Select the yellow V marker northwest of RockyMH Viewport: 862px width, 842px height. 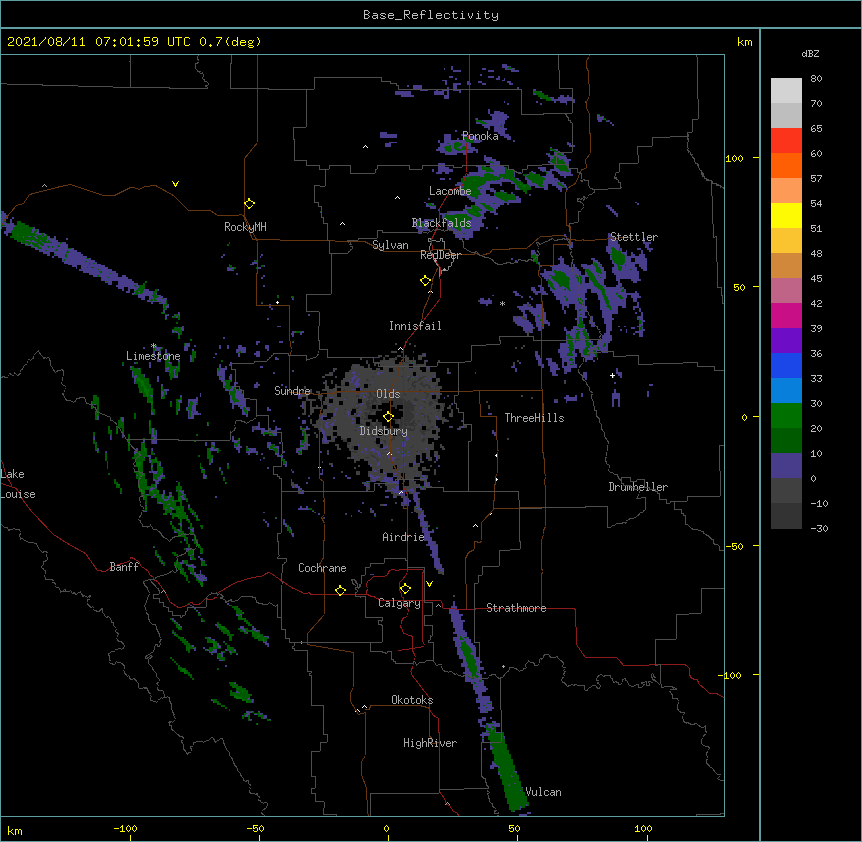click(175, 184)
